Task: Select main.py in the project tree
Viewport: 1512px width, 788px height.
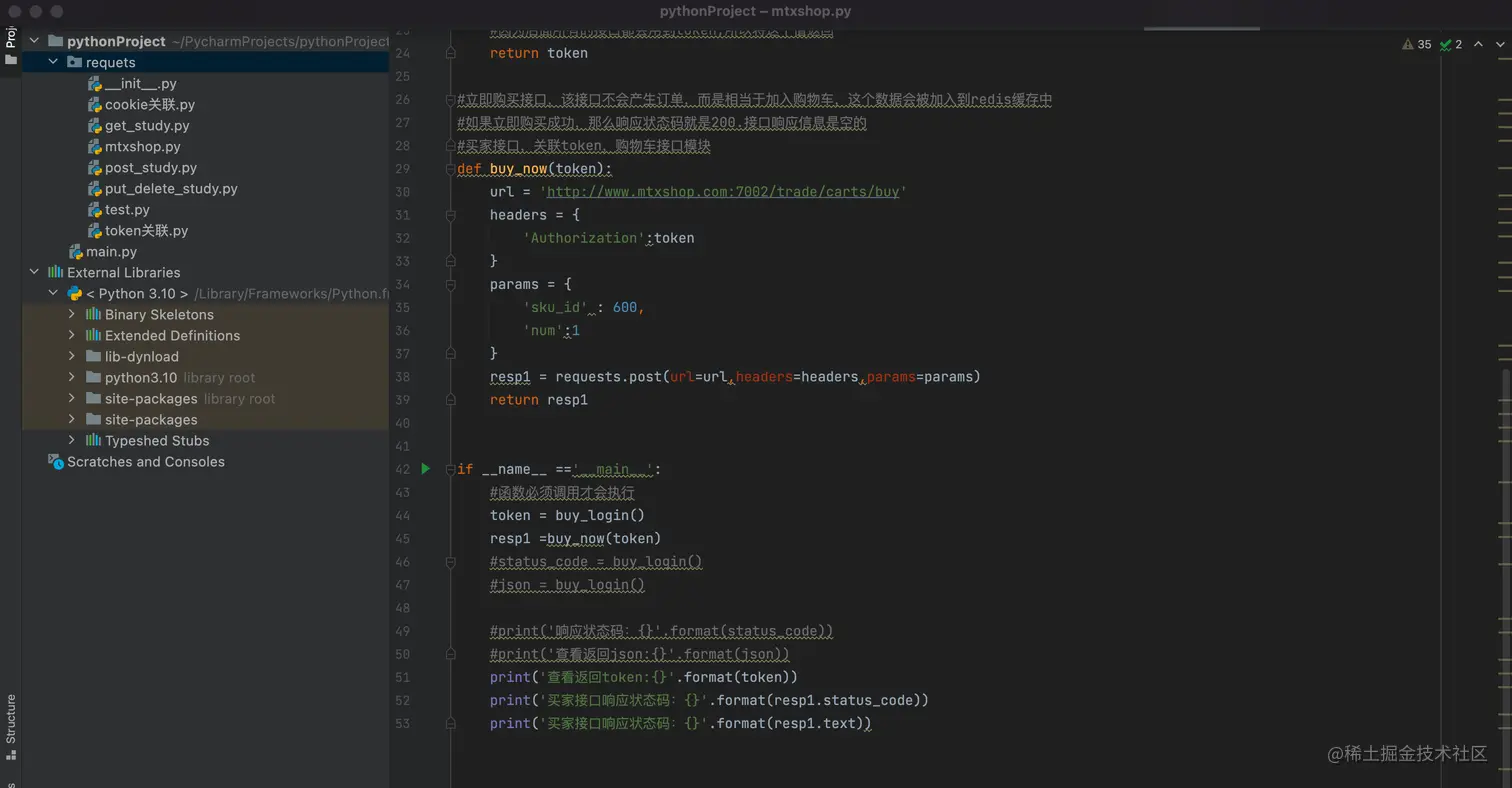Action: [111, 252]
